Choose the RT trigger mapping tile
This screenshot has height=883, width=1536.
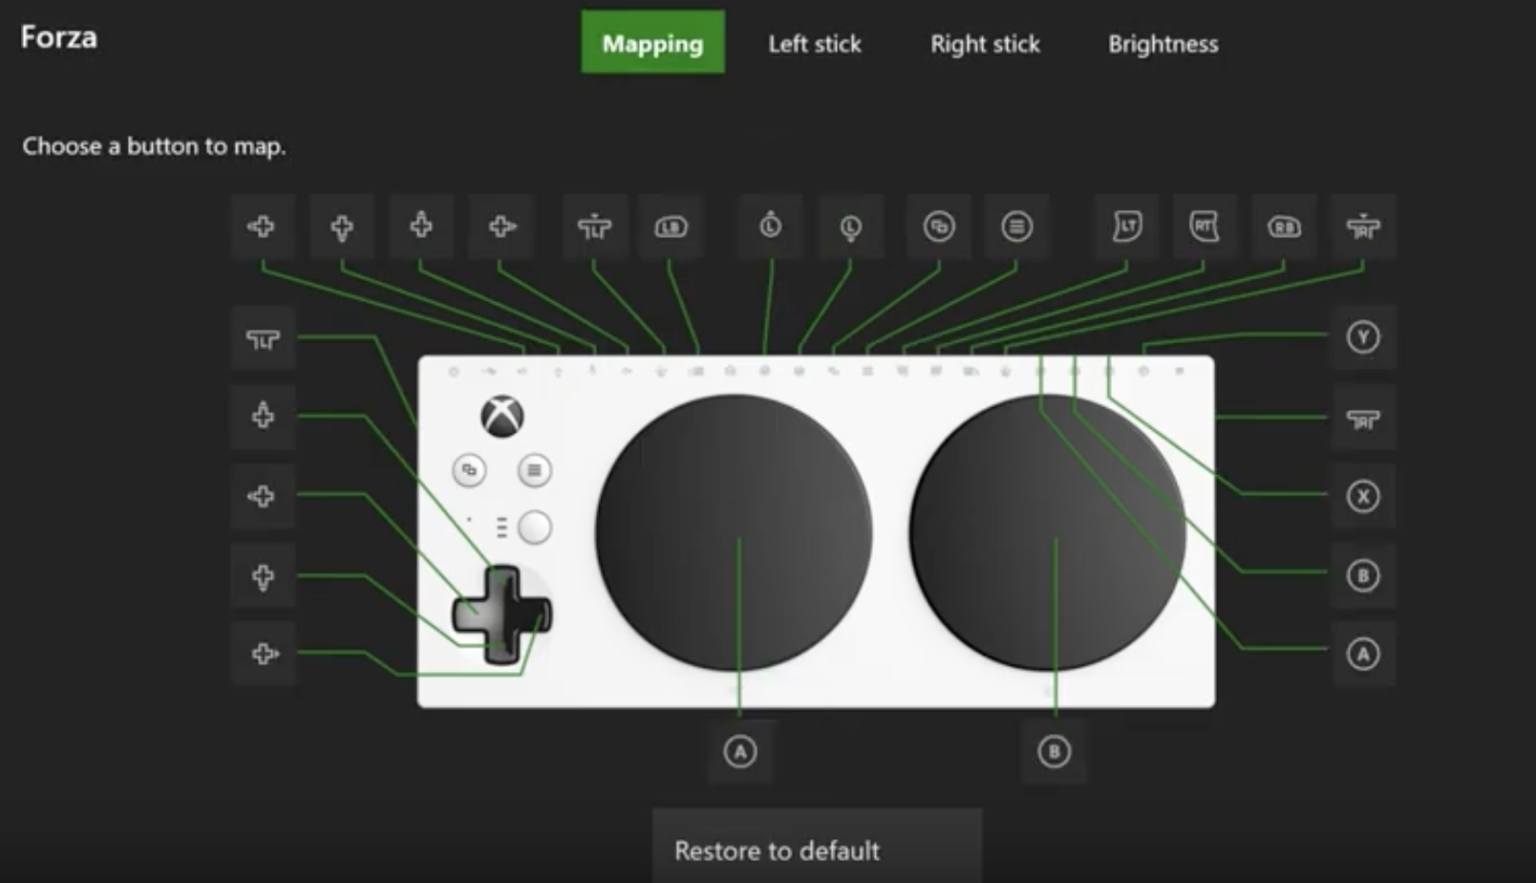[1204, 228]
